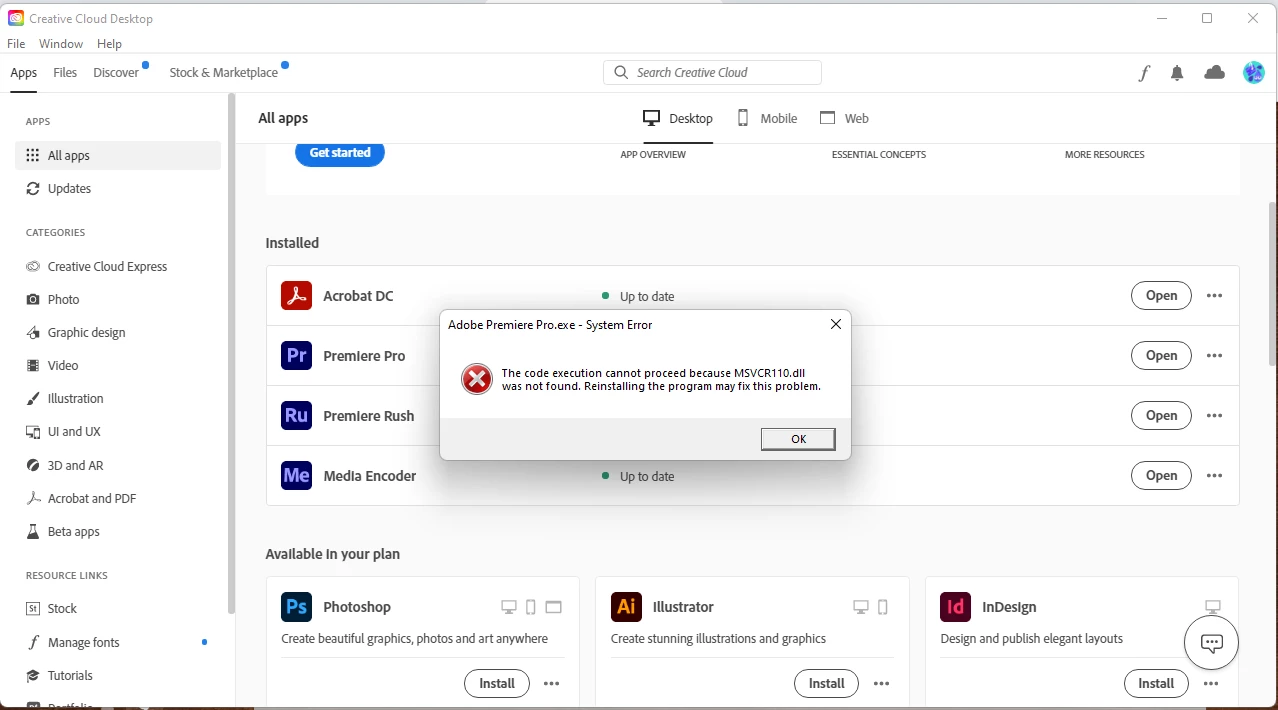Open Acrobat DC with Open button
The image size is (1278, 710).
pos(1161,296)
